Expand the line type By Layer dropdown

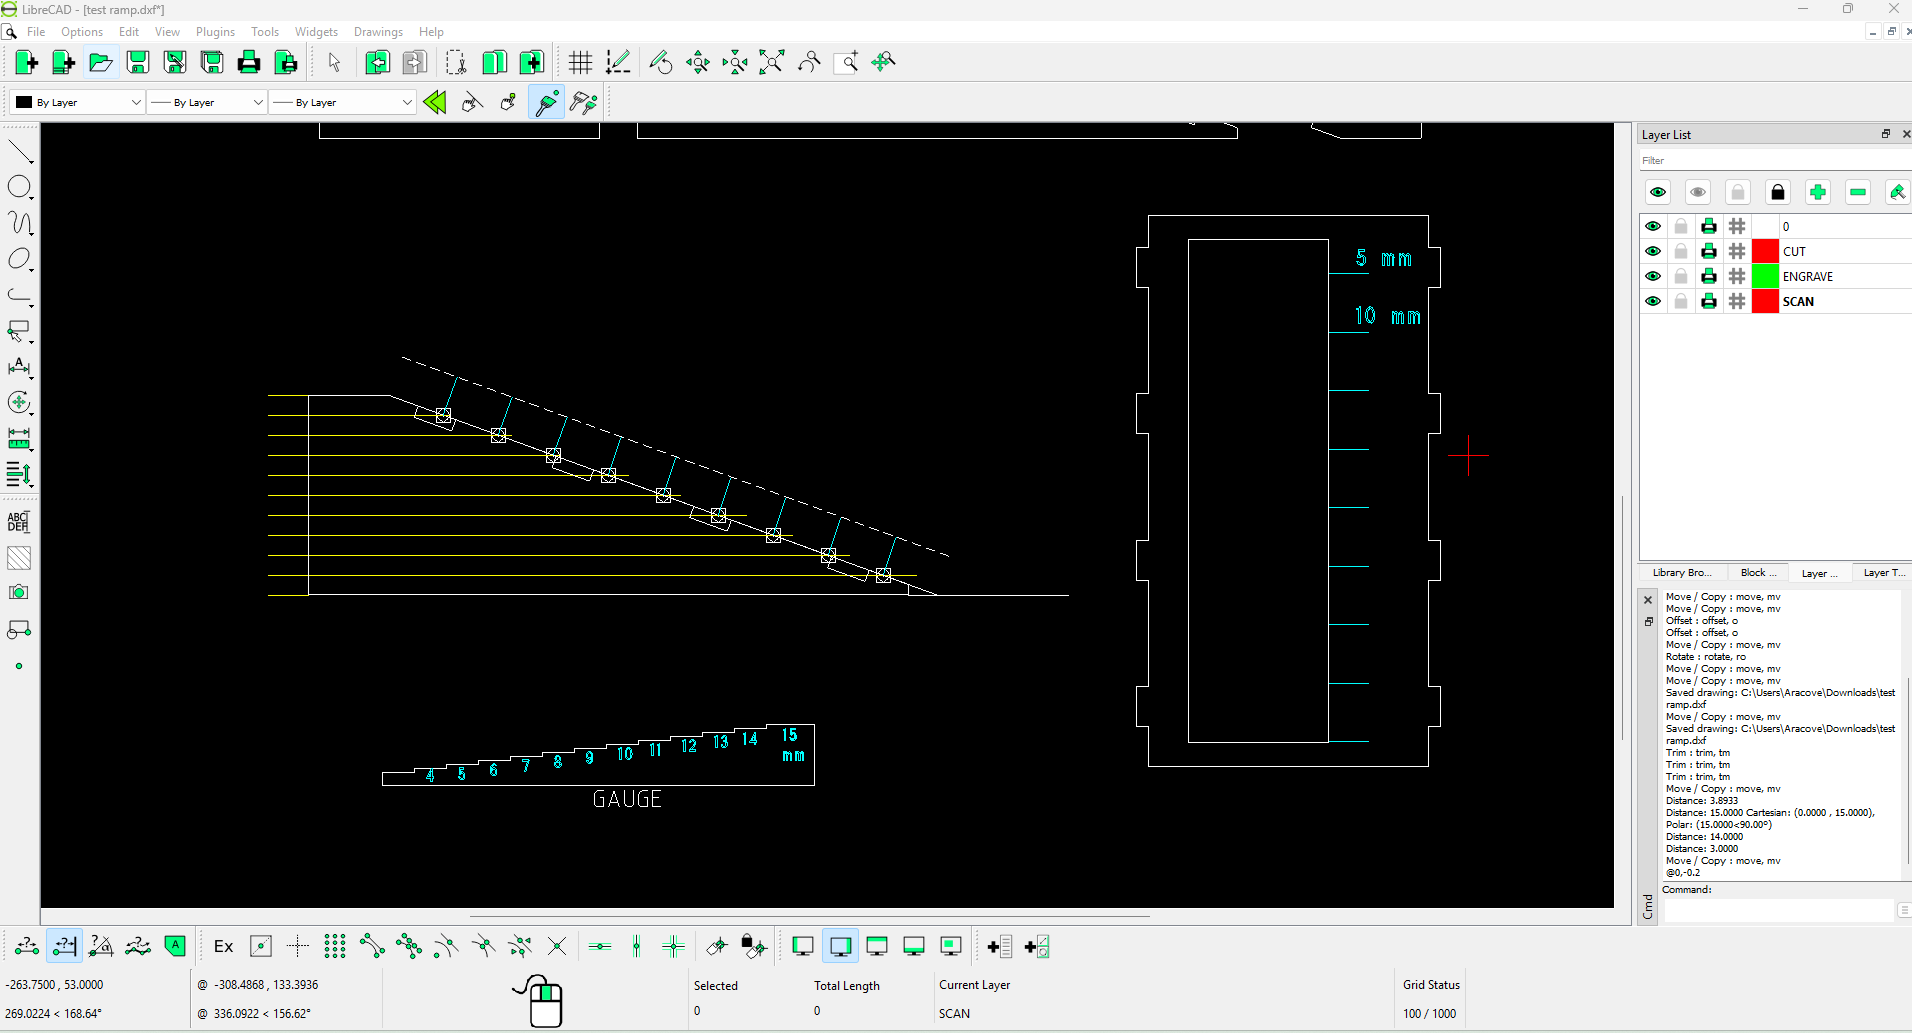click(x=342, y=102)
